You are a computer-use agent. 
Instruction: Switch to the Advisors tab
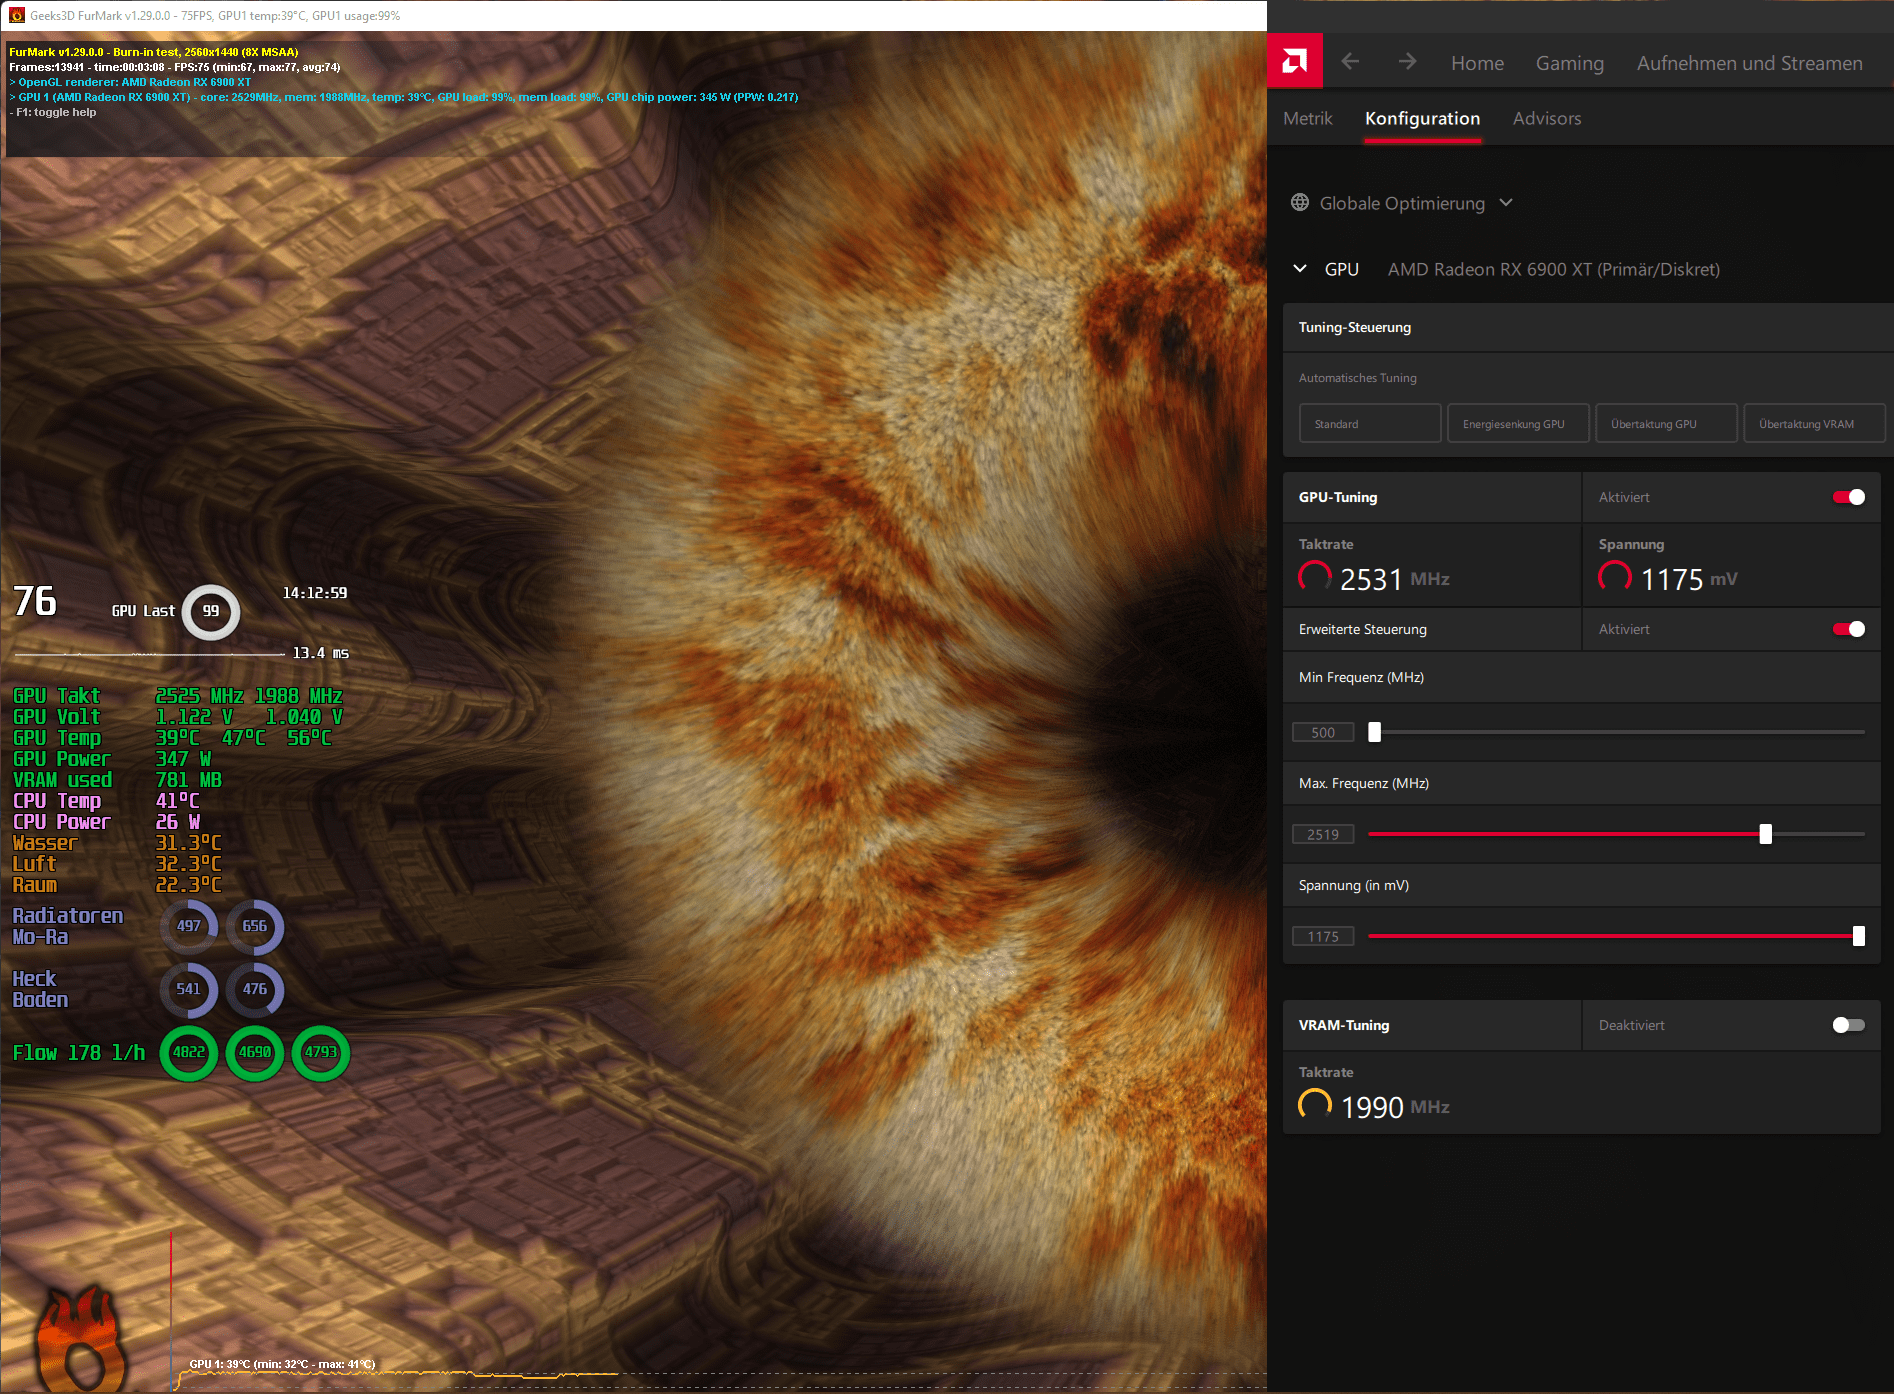[x=1546, y=118]
